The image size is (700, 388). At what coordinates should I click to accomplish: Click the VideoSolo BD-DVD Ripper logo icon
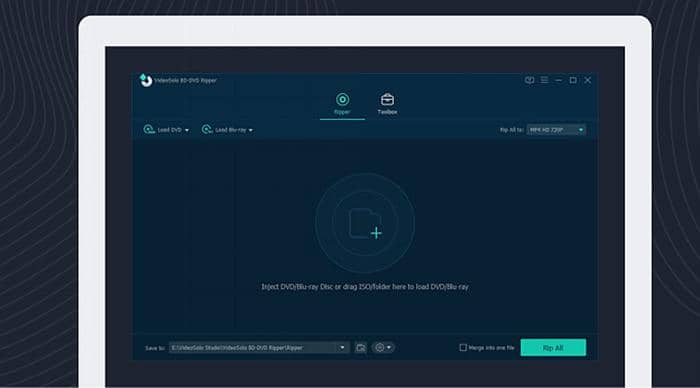click(146, 80)
